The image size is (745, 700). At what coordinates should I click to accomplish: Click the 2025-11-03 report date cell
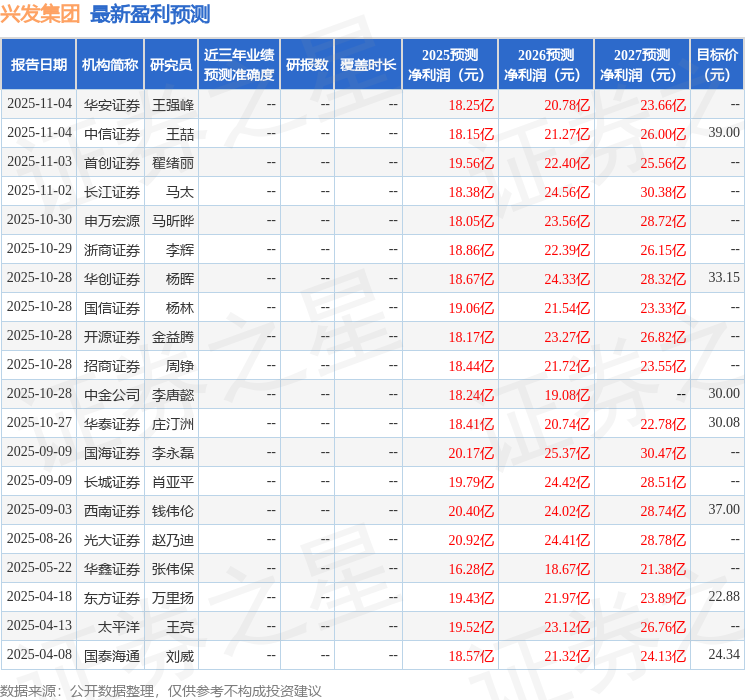(39, 162)
